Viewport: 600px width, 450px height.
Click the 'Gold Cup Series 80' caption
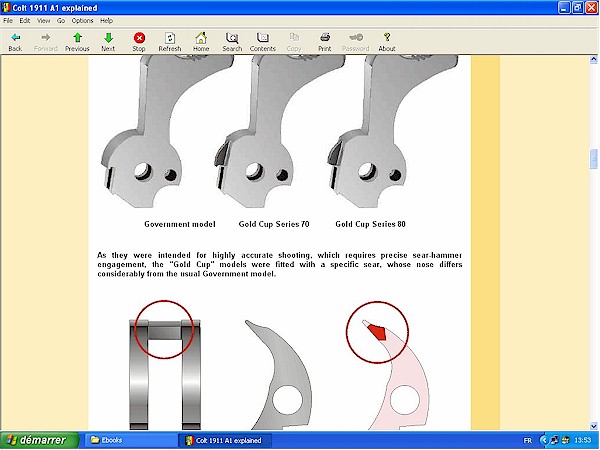click(x=370, y=224)
